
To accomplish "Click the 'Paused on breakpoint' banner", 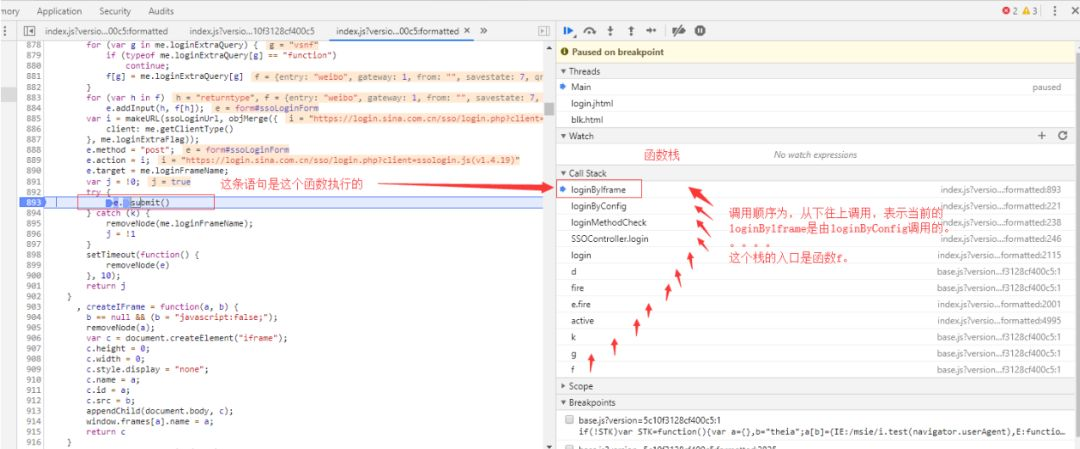I will click(817, 52).
